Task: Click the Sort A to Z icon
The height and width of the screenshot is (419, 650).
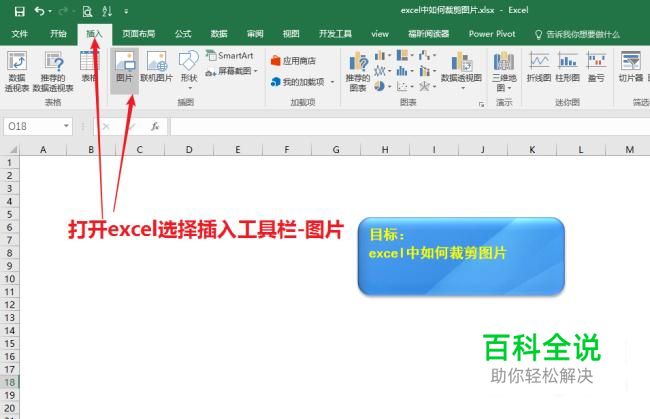Action: pos(107,11)
